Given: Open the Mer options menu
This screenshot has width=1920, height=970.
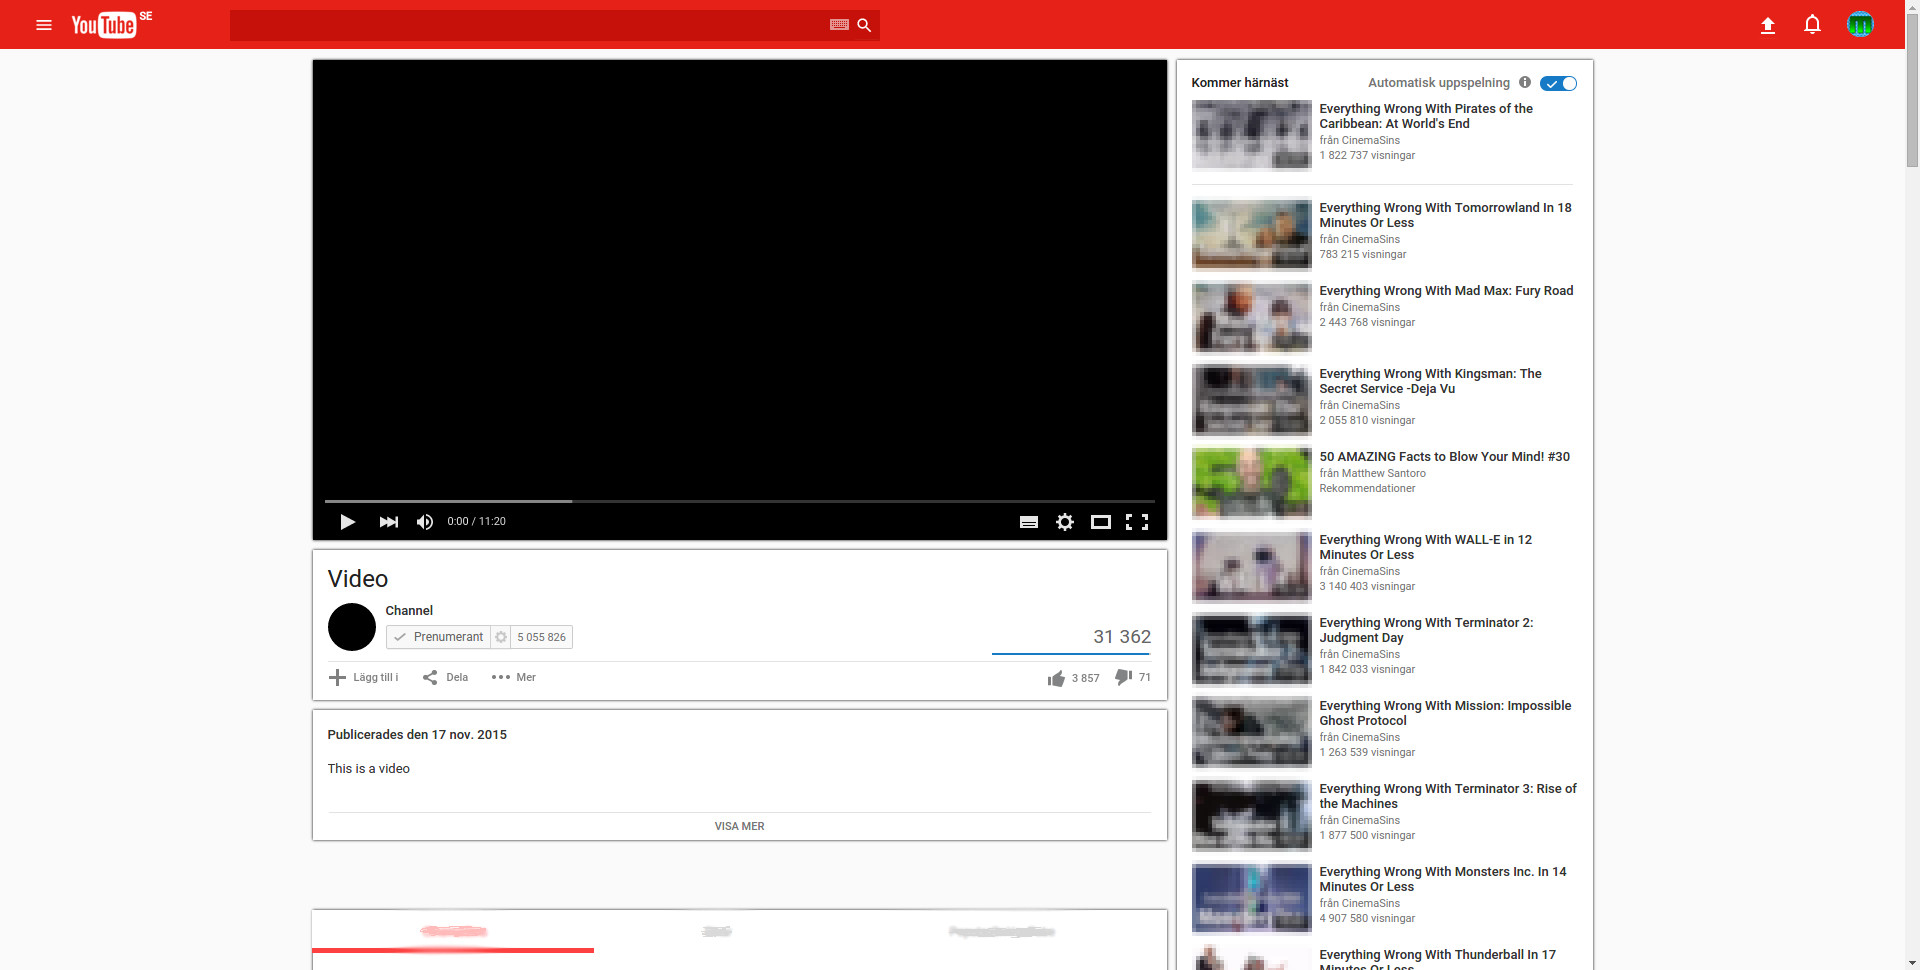Looking at the screenshot, I should (512, 677).
